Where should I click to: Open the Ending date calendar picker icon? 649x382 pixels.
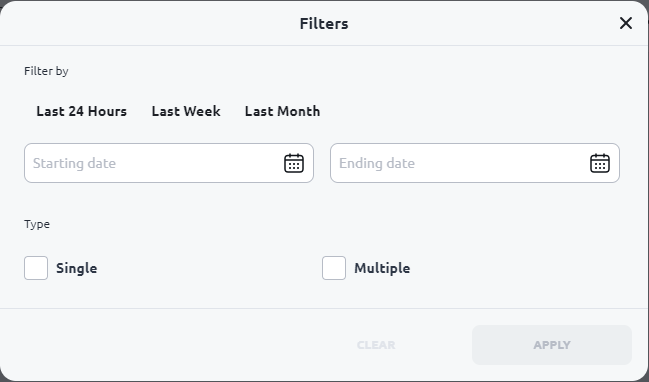[600, 163]
